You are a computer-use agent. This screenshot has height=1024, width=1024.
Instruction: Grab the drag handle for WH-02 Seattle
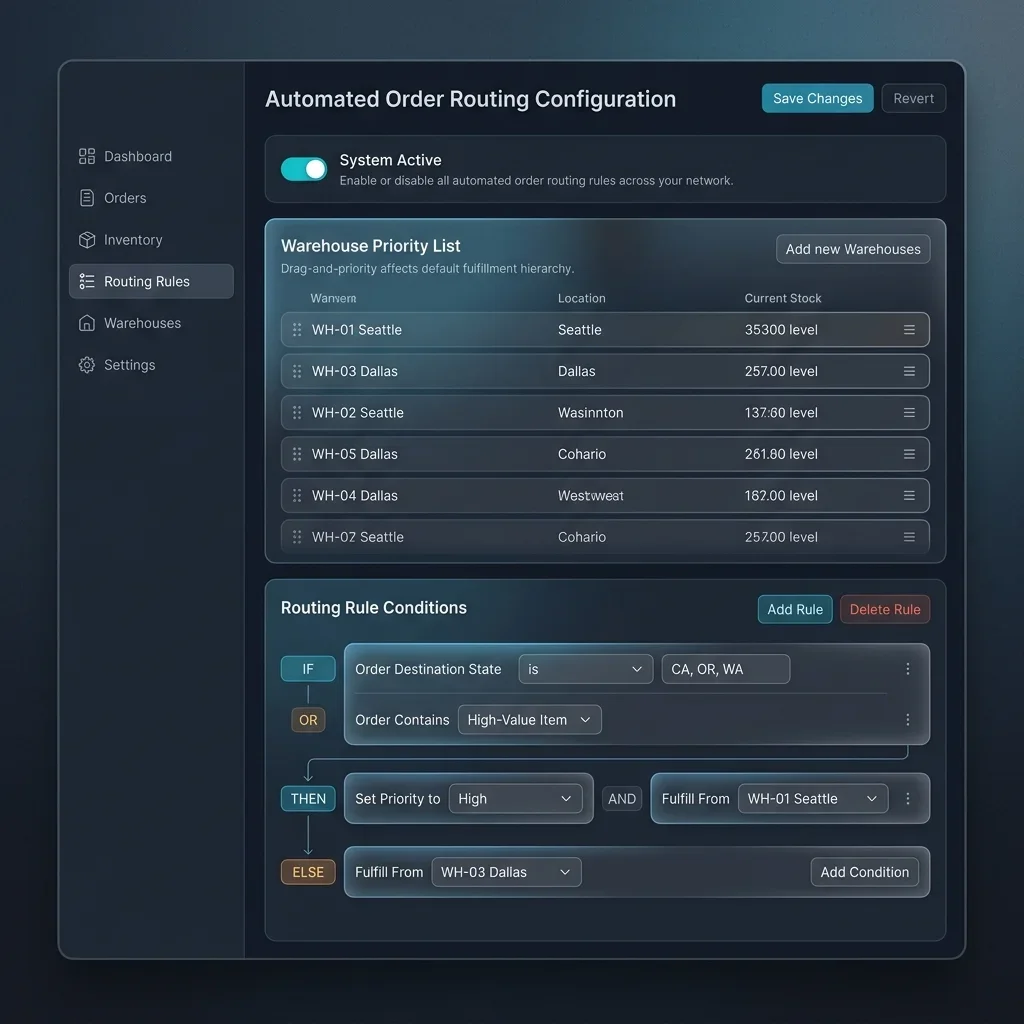click(297, 413)
